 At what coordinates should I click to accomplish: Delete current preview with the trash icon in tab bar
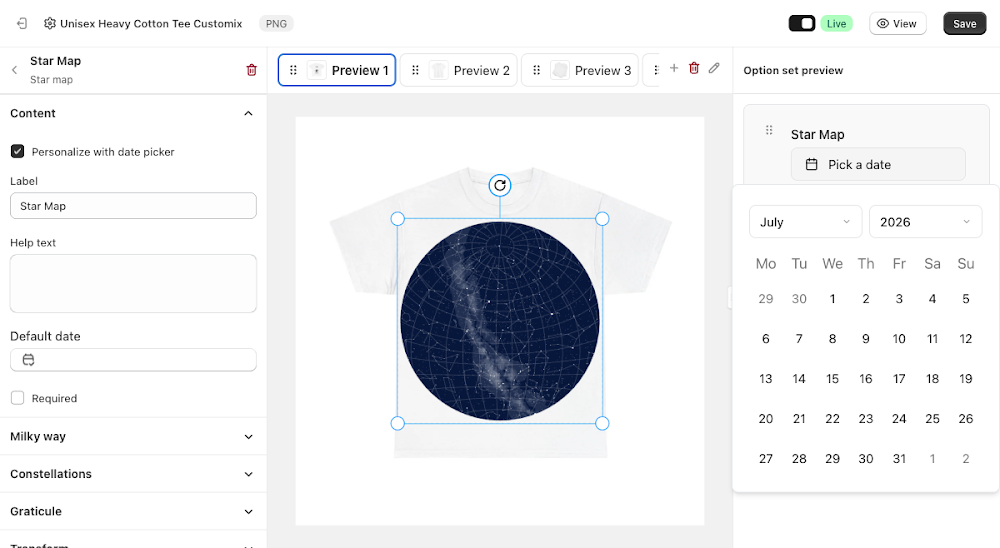pos(694,68)
